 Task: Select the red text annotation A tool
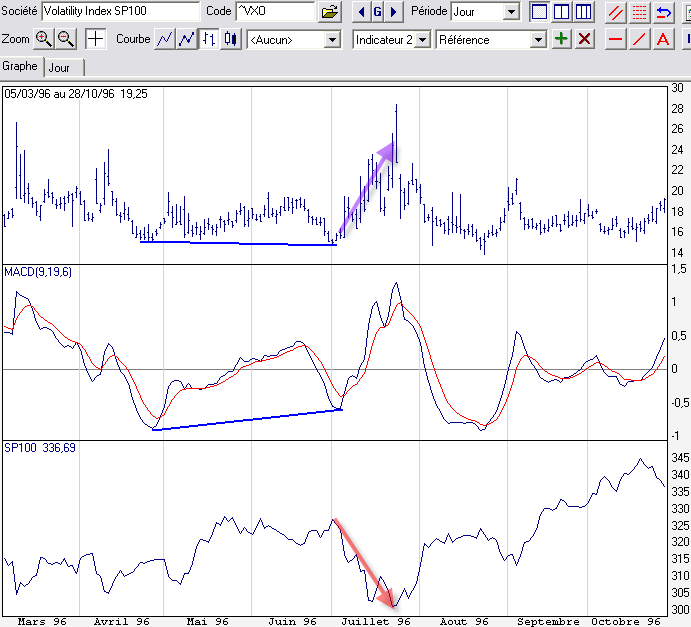(x=662, y=39)
